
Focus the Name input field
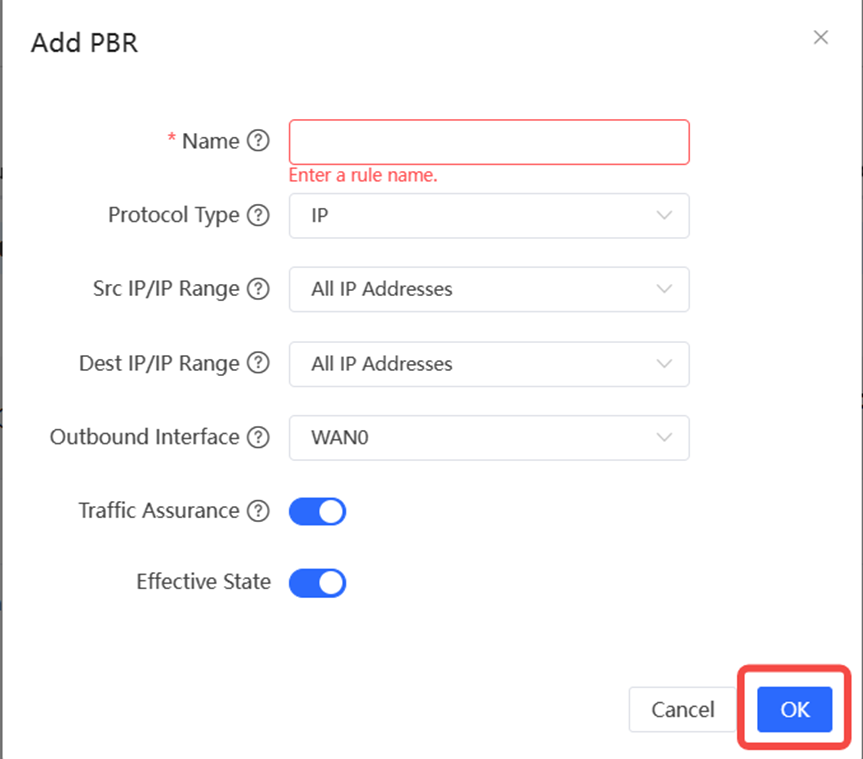[489, 142]
